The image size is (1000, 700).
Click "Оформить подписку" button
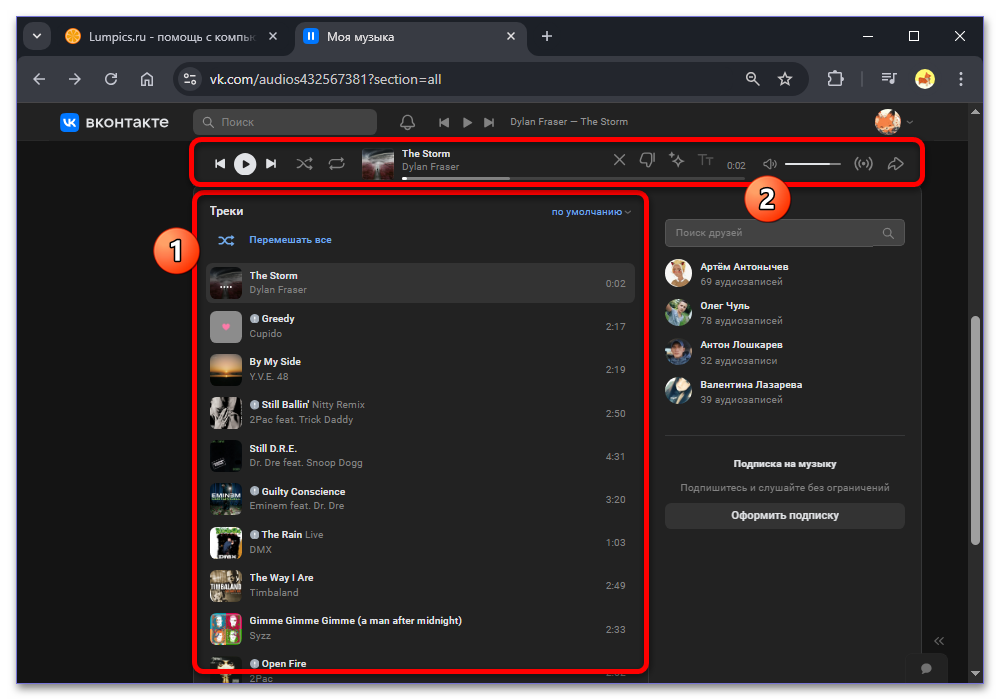point(784,516)
